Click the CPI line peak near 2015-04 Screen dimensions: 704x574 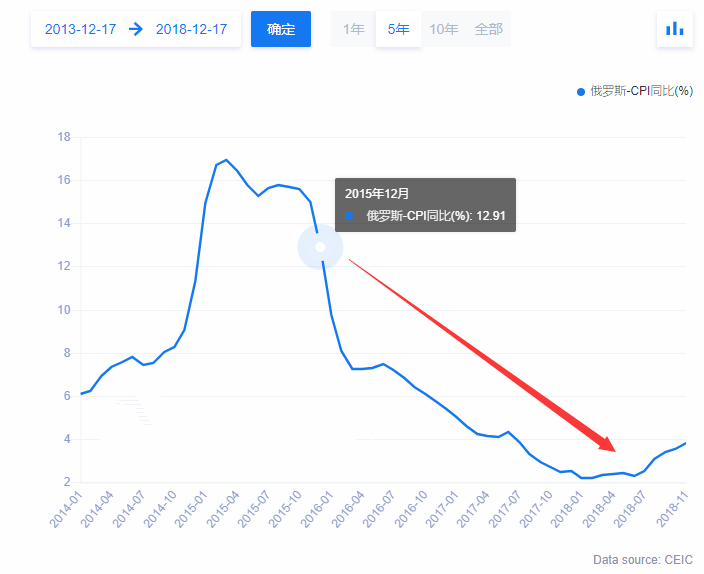[226, 160]
